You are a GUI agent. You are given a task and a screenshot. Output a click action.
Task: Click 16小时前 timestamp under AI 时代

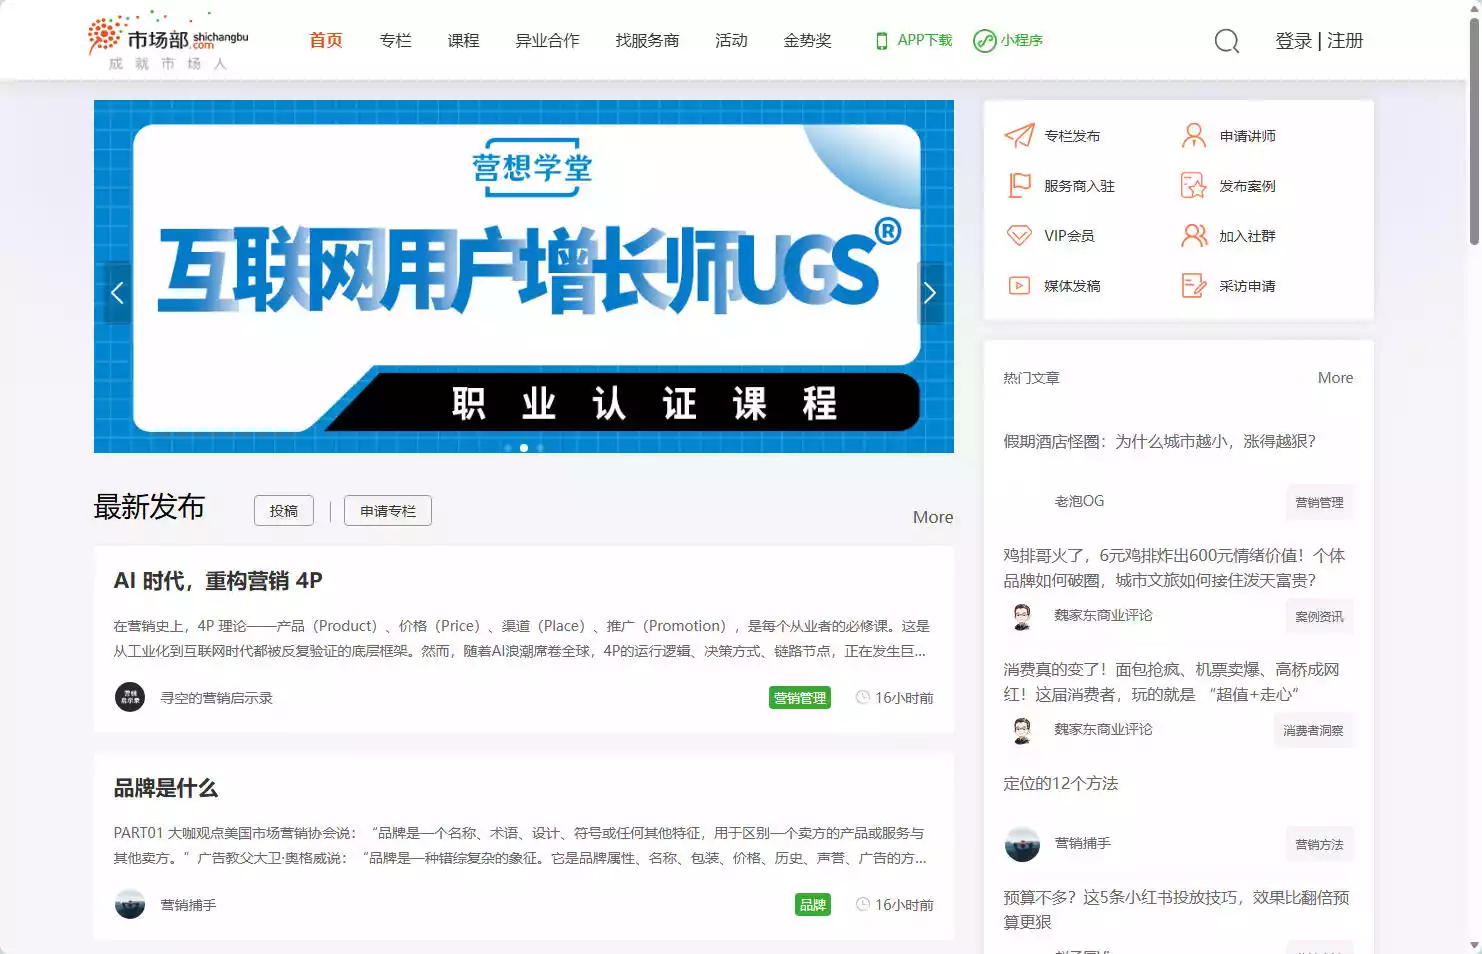click(904, 698)
